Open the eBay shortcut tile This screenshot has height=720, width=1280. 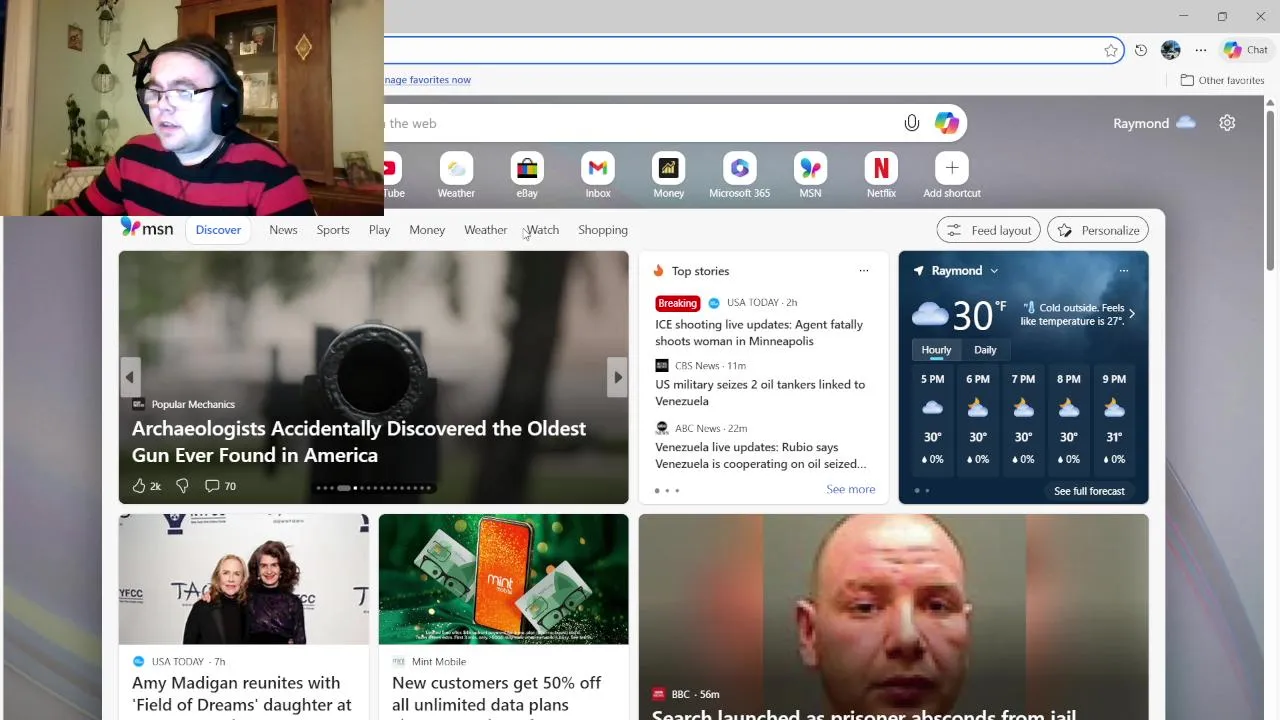pyautogui.click(x=527, y=175)
